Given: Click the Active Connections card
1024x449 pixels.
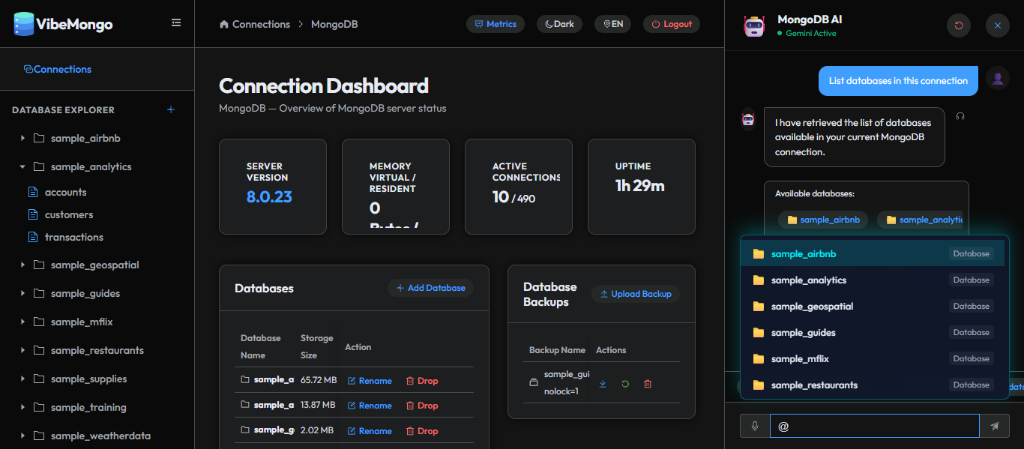Looking at the screenshot, I should pyautogui.click(x=519, y=187).
